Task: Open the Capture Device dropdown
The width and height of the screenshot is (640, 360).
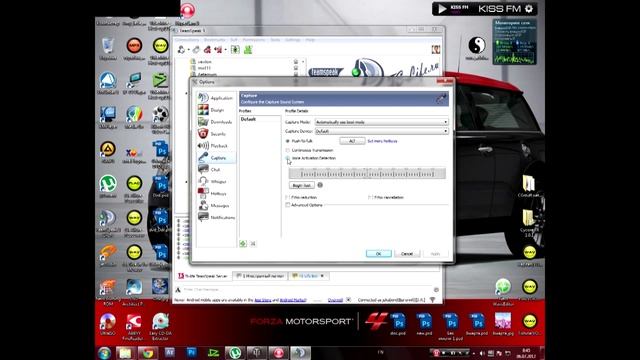Action: coord(381,131)
